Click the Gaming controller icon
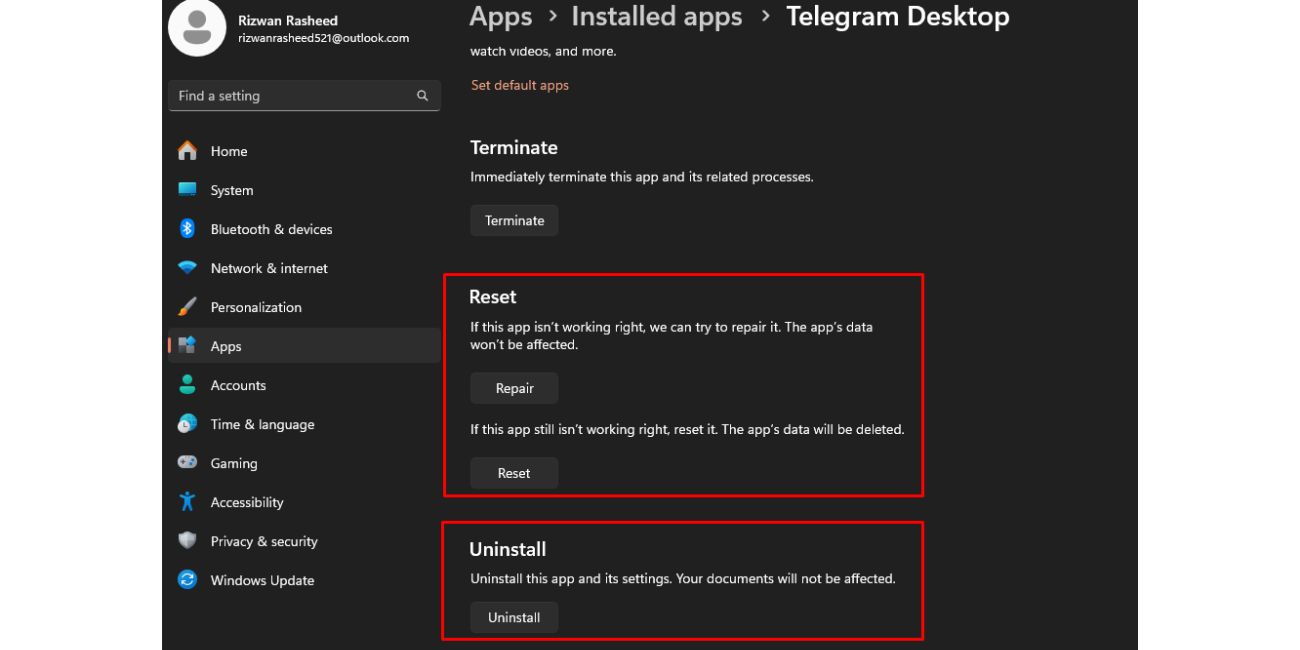This screenshot has height=650, width=1300. pyautogui.click(x=187, y=462)
